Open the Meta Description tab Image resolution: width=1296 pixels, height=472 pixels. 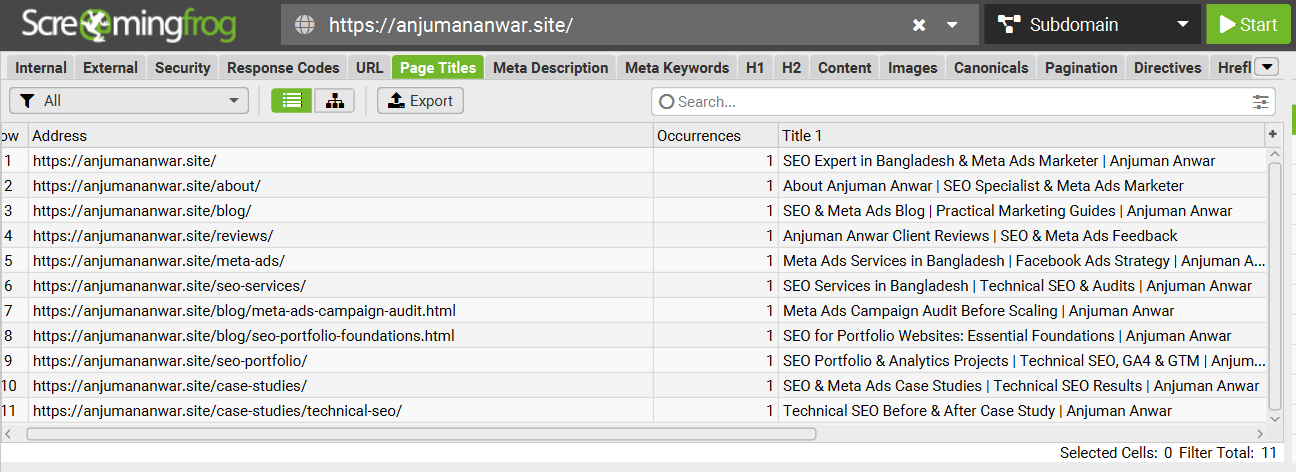[x=550, y=68]
